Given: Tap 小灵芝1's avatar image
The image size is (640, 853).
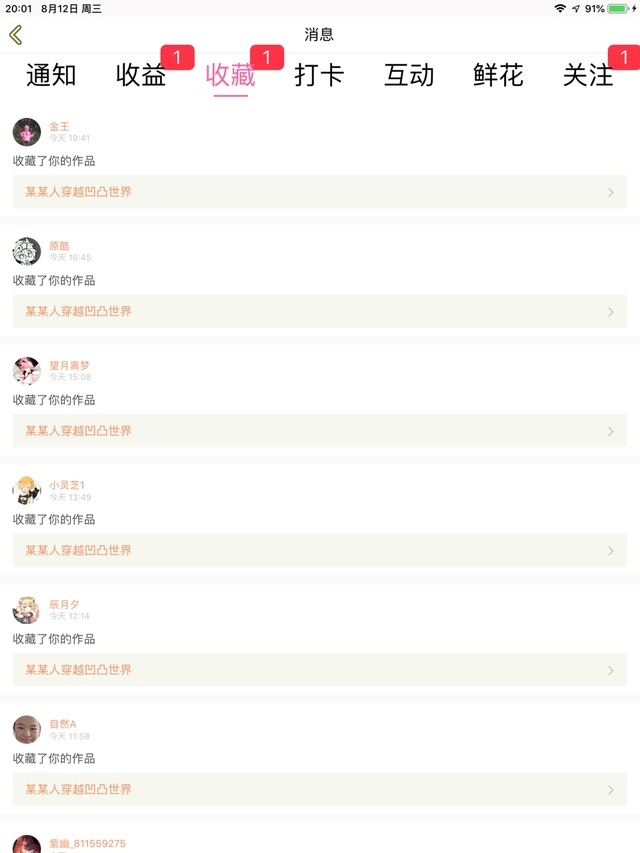Looking at the screenshot, I should tap(27, 490).
